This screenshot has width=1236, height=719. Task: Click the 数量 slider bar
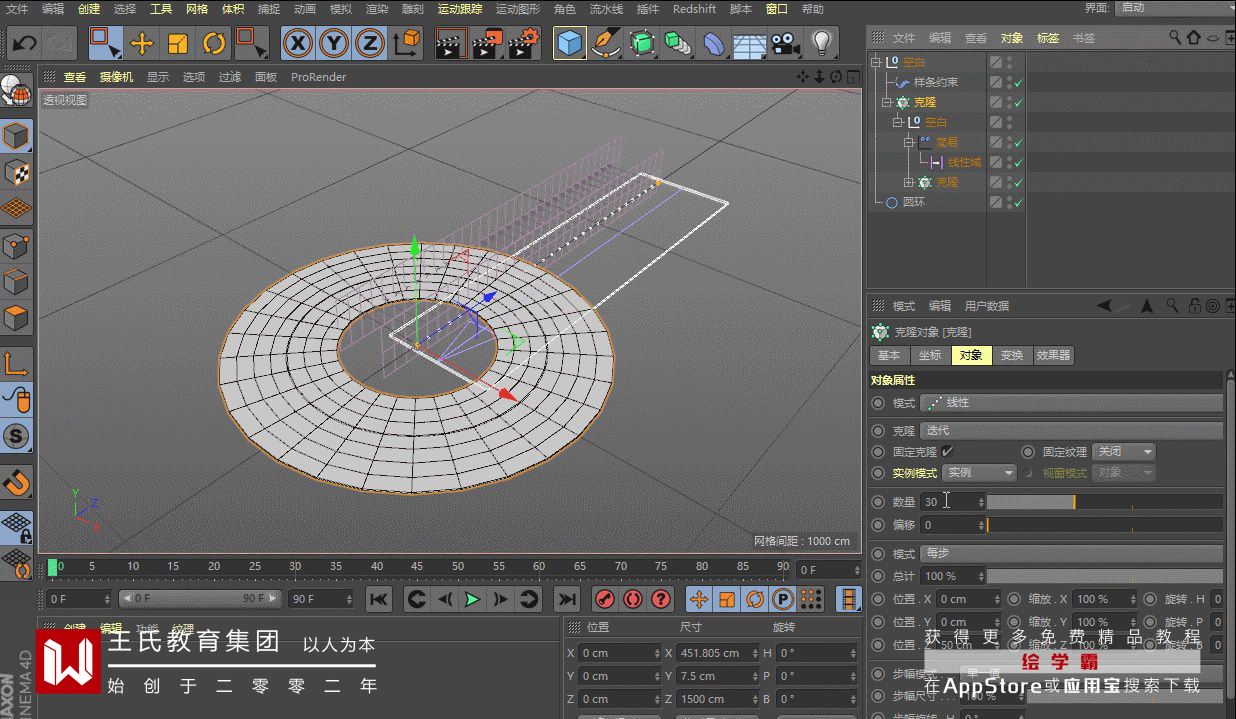point(1103,502)
